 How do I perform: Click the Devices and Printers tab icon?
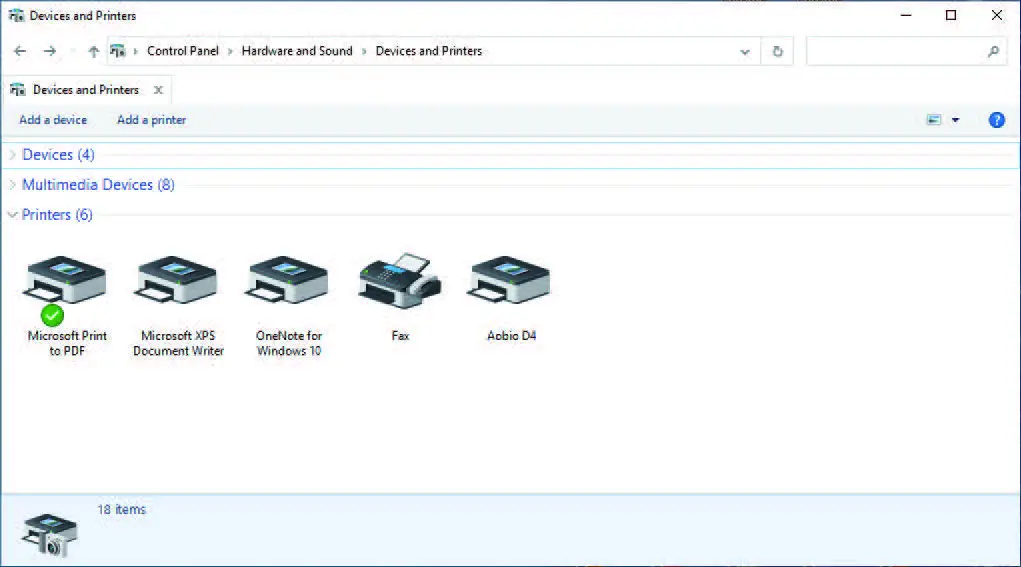coord(18,90)
